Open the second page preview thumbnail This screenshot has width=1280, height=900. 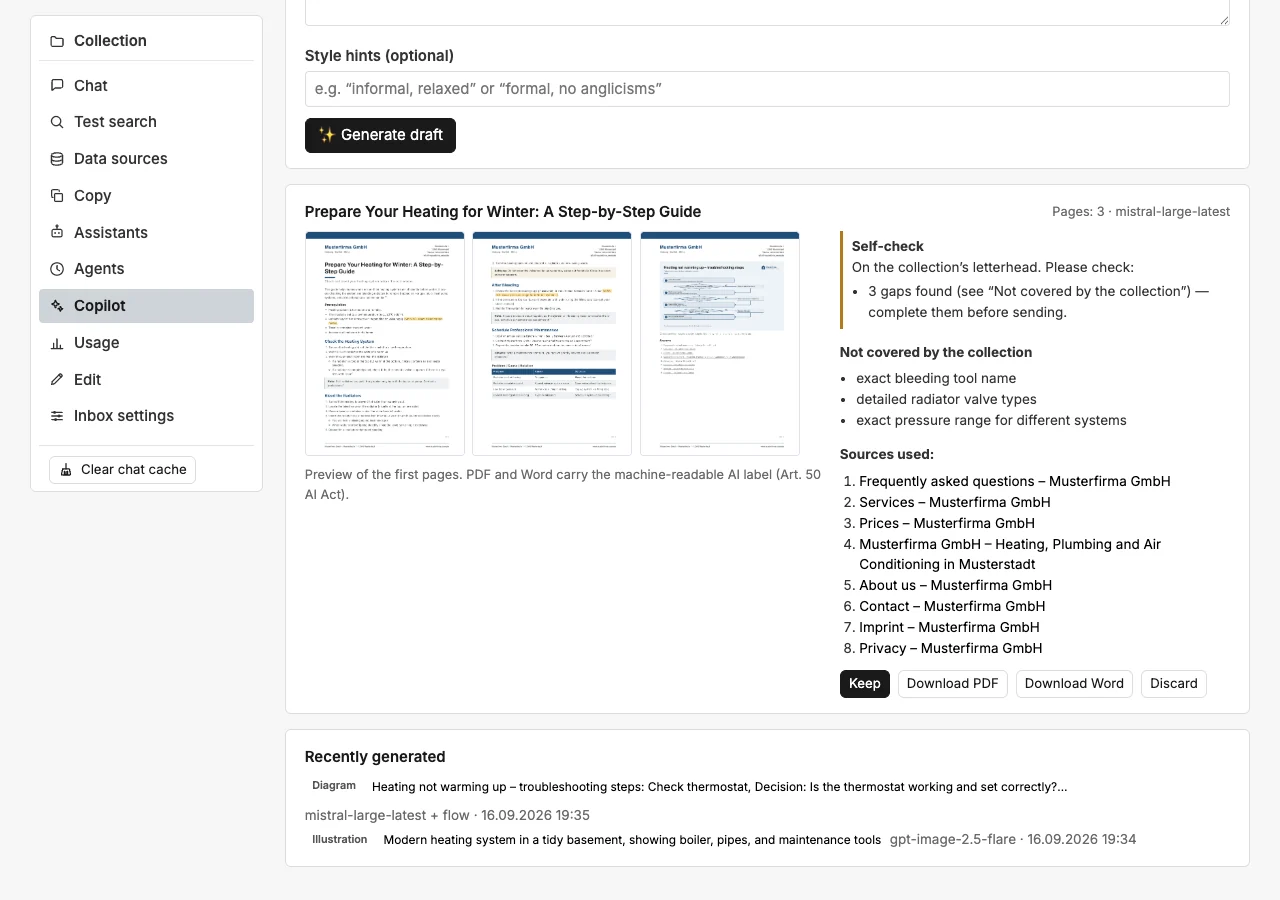click(552, 344)
